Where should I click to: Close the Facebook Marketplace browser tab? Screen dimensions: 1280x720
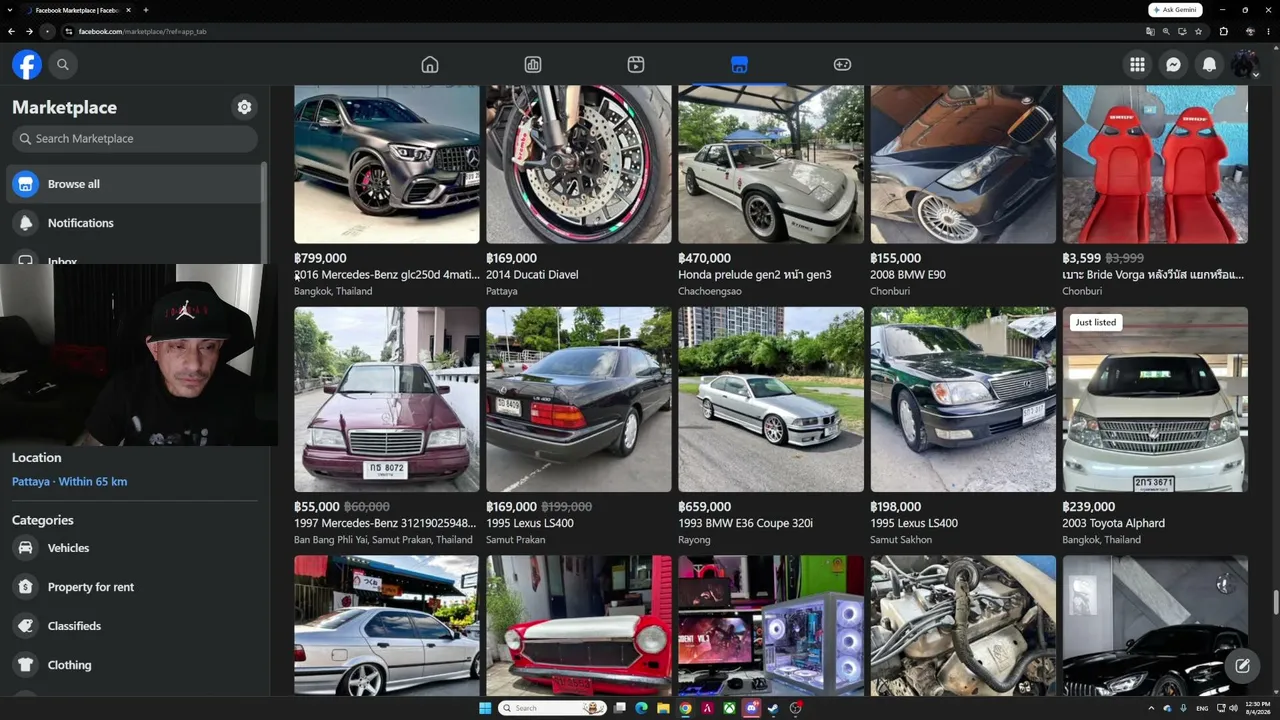(x=128, y=10)
